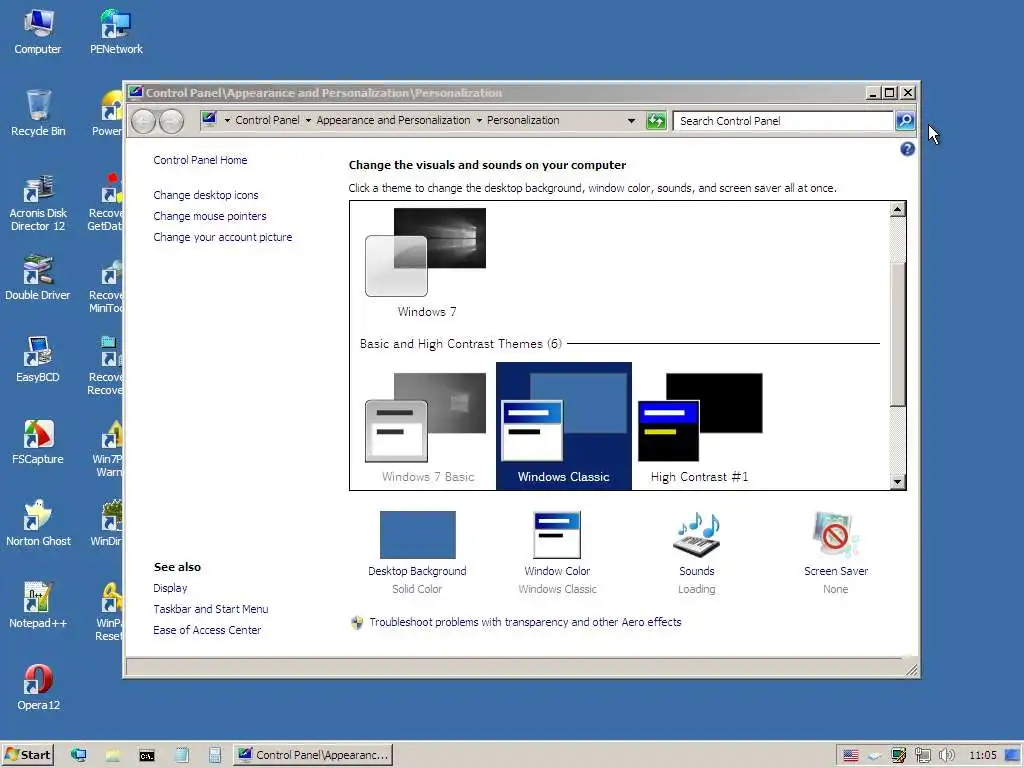This screenshot has width=1024, height=768.
Task: Click the green refresh button in address bar
Action: point(656,121)
